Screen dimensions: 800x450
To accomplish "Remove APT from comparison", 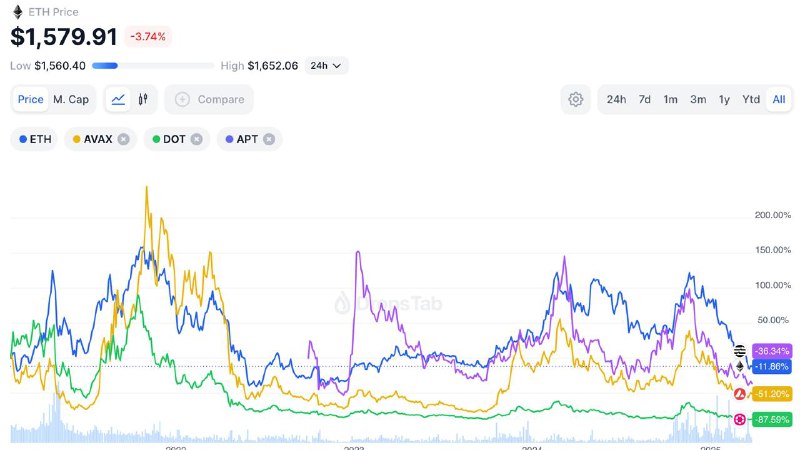I will point(269,139).
